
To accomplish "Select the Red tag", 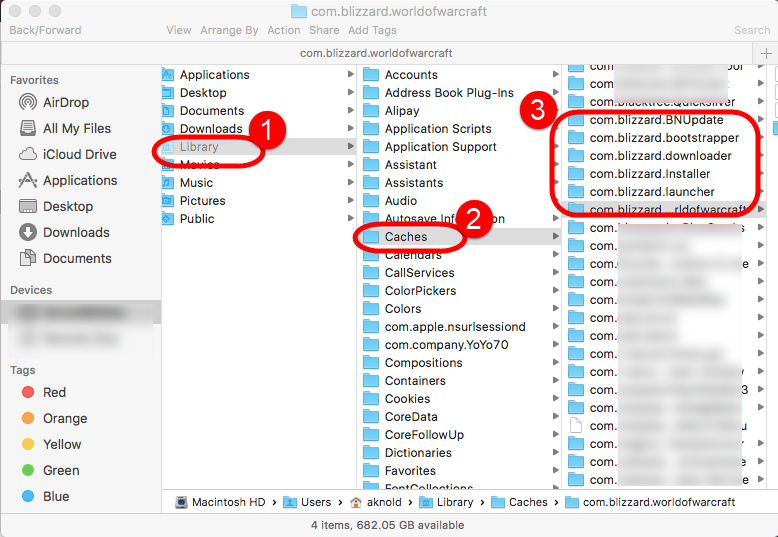I will coord(44,392).
